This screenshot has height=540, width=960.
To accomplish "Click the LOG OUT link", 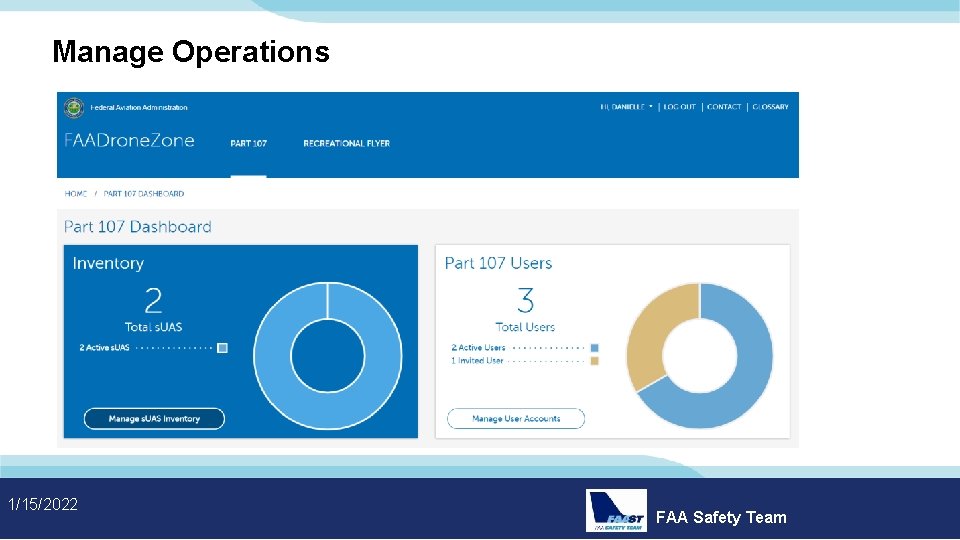I will (680, 107).
